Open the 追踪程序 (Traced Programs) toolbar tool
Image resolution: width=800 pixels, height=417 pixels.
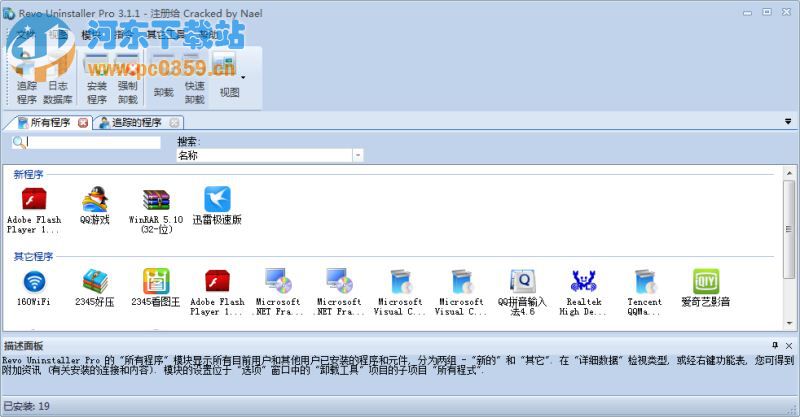tap(27, 77)
